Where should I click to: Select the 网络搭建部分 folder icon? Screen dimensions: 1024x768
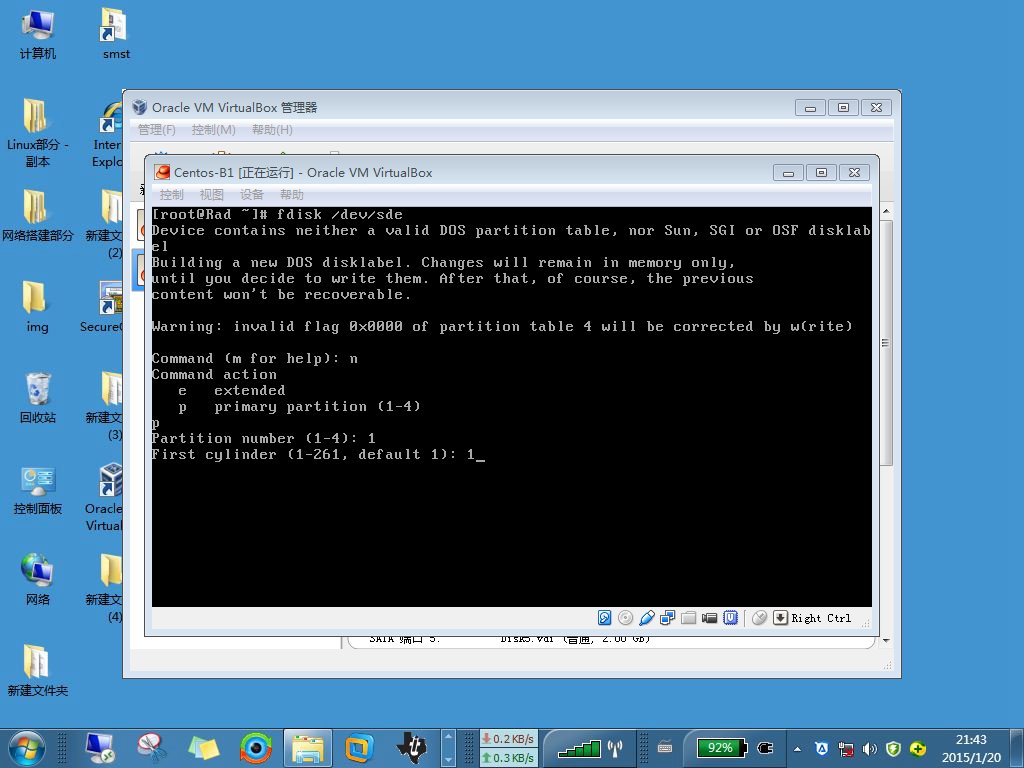pos(37,216)
